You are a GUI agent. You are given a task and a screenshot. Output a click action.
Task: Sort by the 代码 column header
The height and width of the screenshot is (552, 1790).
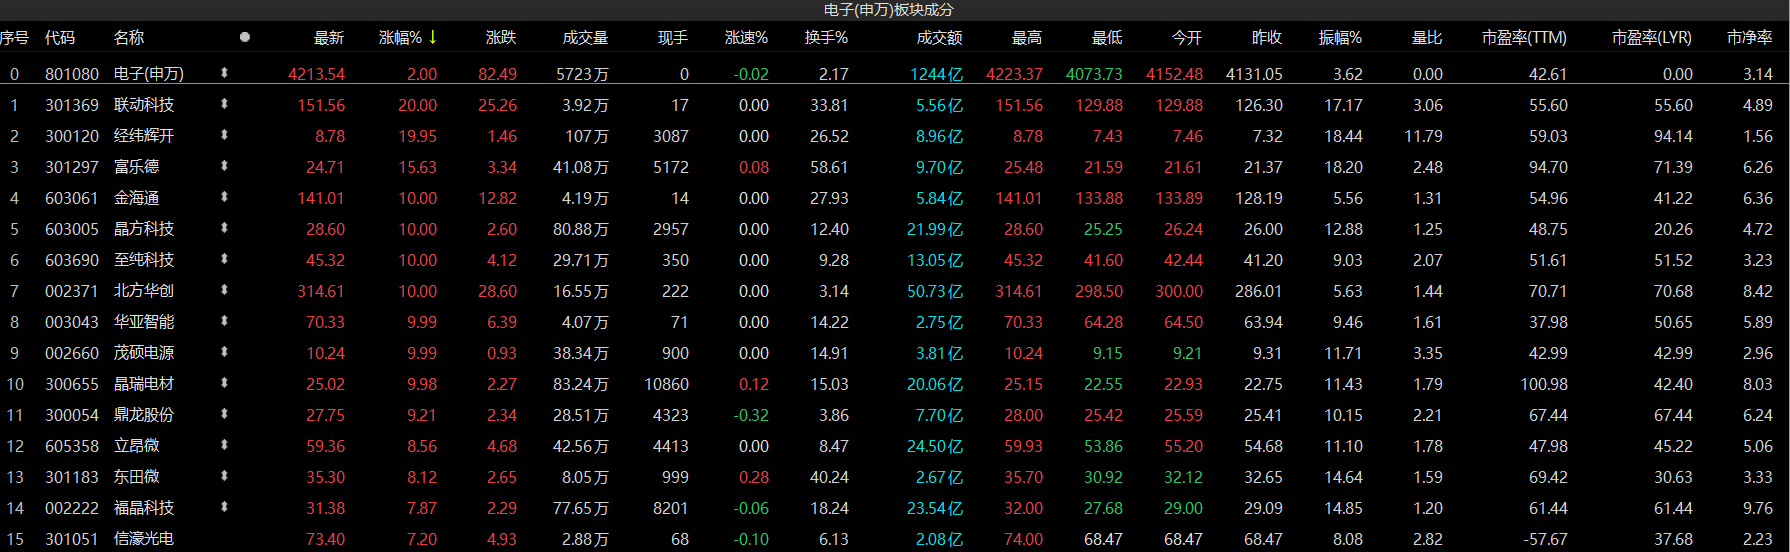tap(60, 37)
